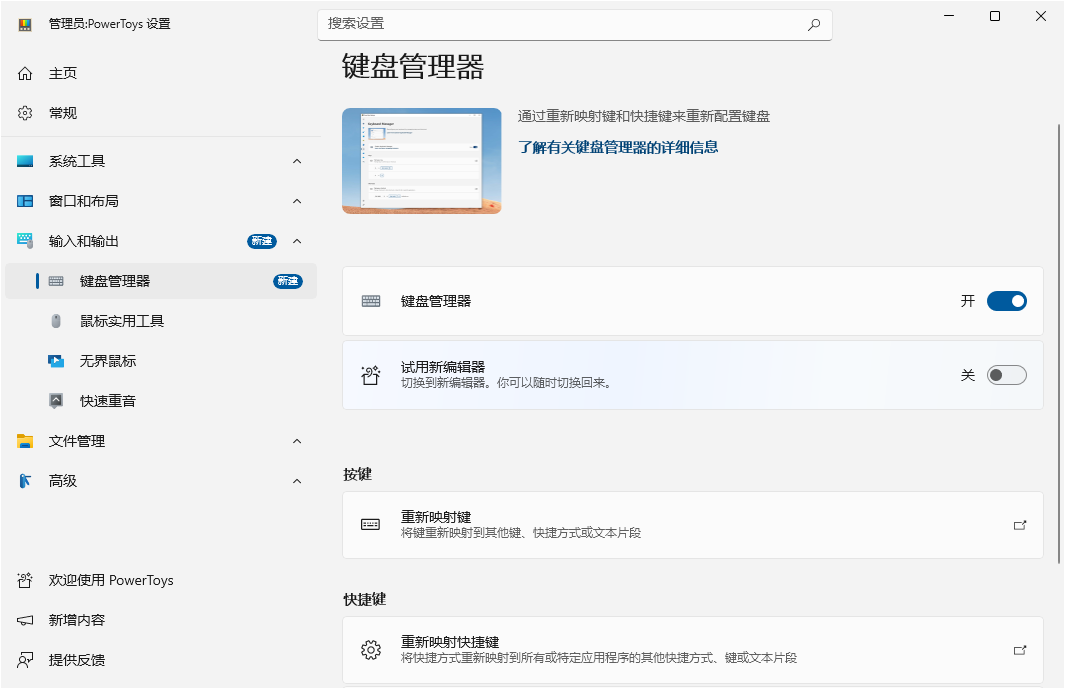
Task: Expand the 系统工具 category
Action: [x=296, y=161]
